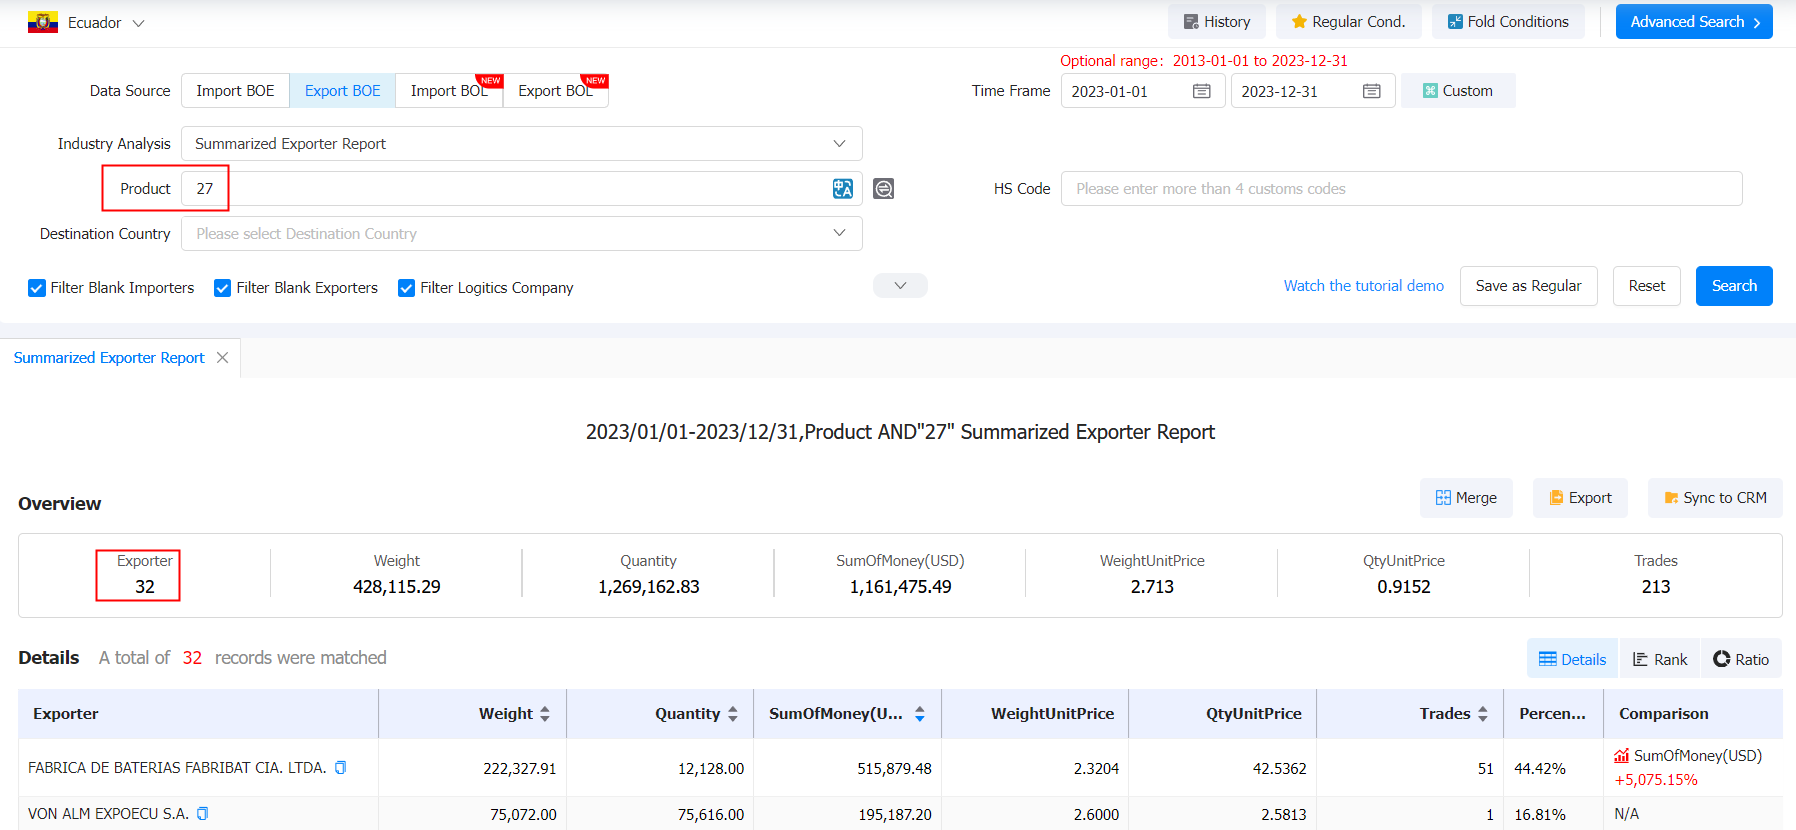Switch to Export BOL data source
This screenshot has height=830, width=1796.
click(x=555, y=91)
